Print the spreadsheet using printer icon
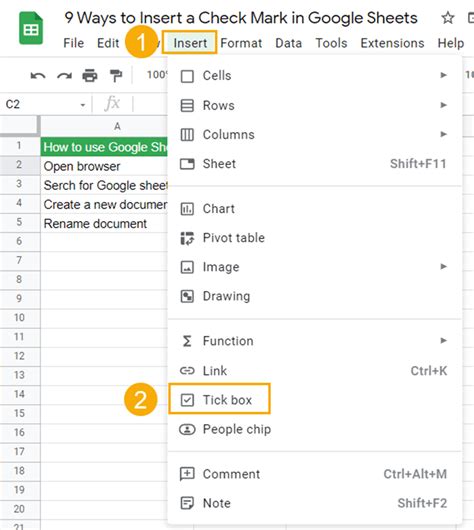Screen dimensions: 474x530 pos(90,75)
